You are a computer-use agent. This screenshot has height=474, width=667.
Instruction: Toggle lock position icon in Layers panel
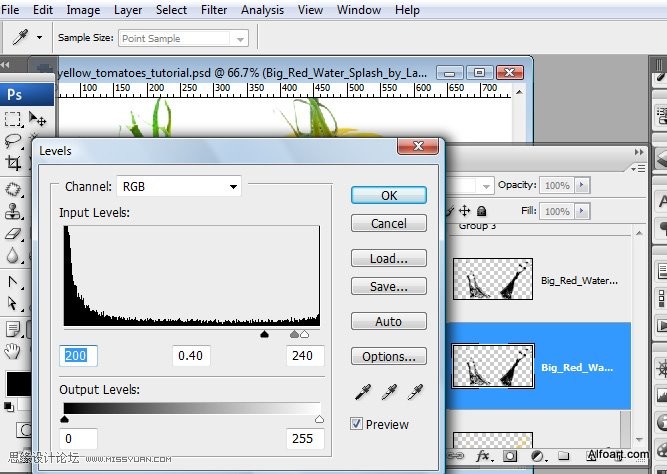[x=465, y=211]
